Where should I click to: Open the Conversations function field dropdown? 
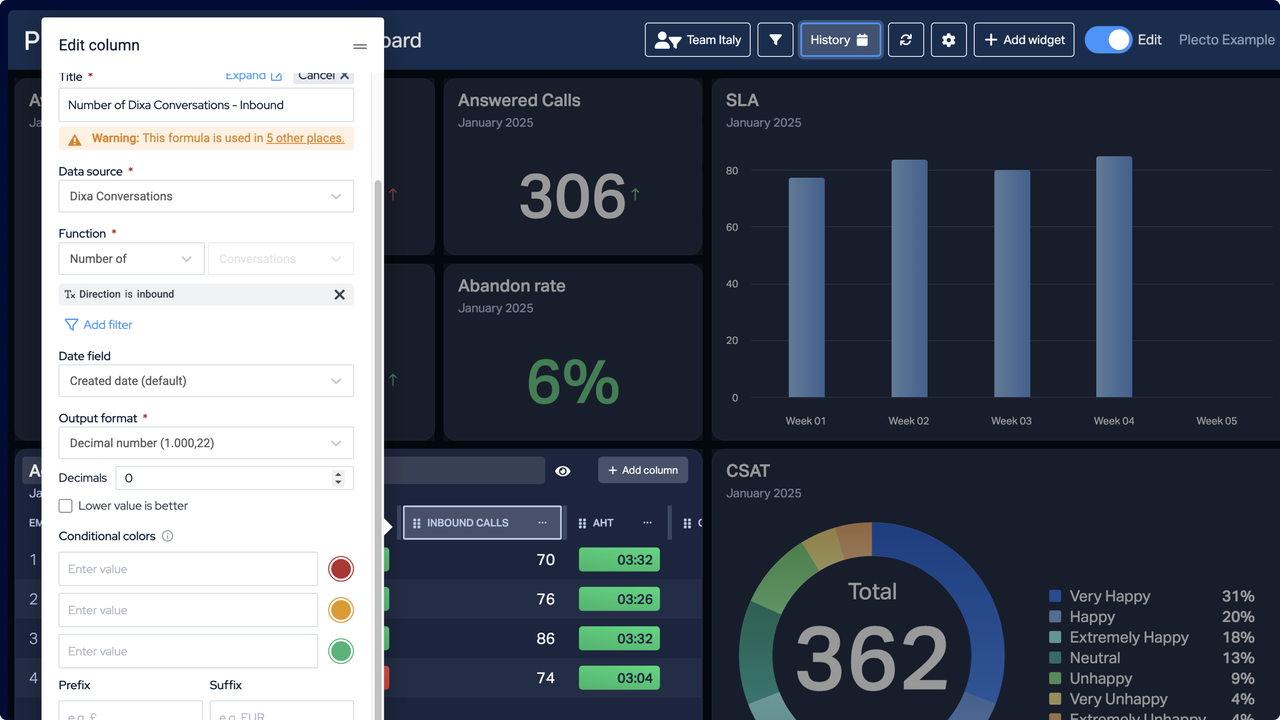[281, 259]
